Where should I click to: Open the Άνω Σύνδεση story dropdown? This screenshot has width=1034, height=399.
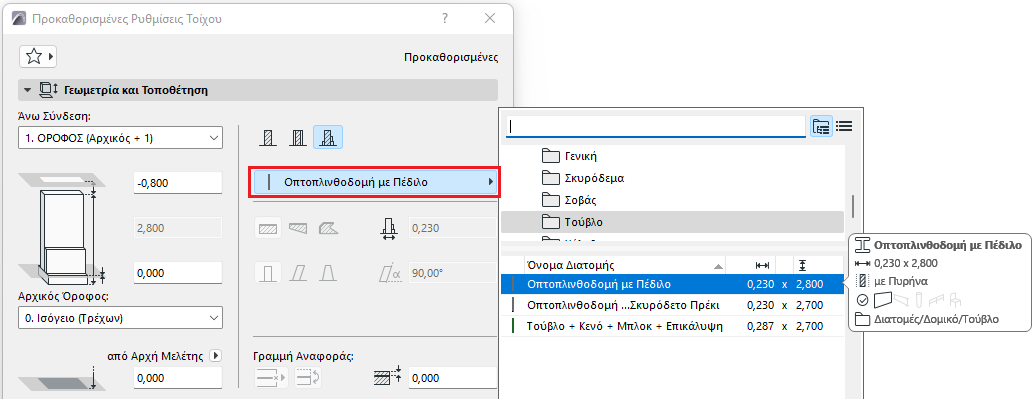121,138
